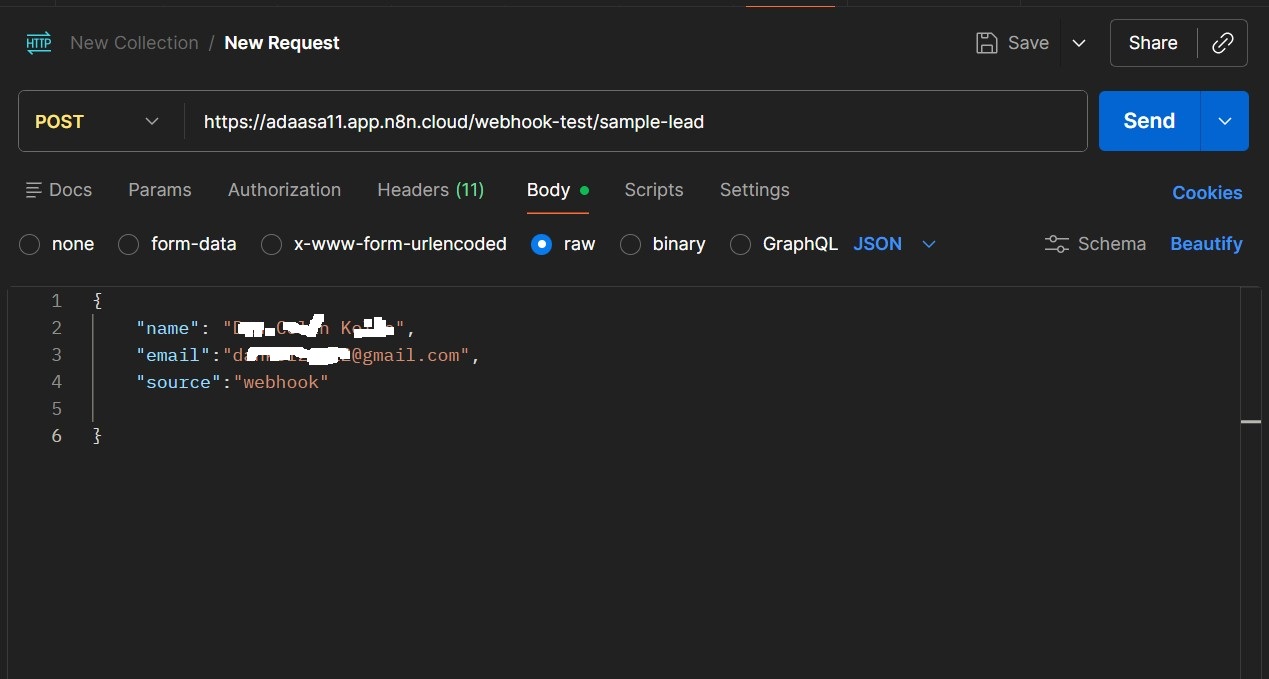1269x679 pixels.
Task: Open the JSON format dropdown
Action: (x=895, y=244)
